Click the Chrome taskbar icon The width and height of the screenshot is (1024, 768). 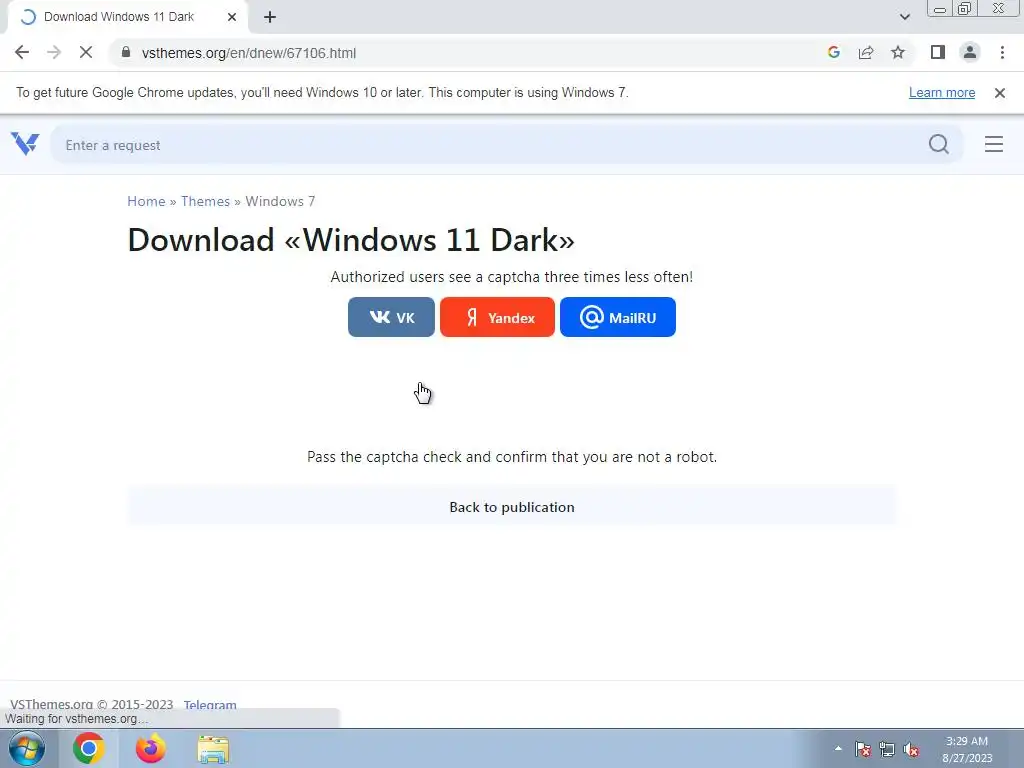click(89, 748)
